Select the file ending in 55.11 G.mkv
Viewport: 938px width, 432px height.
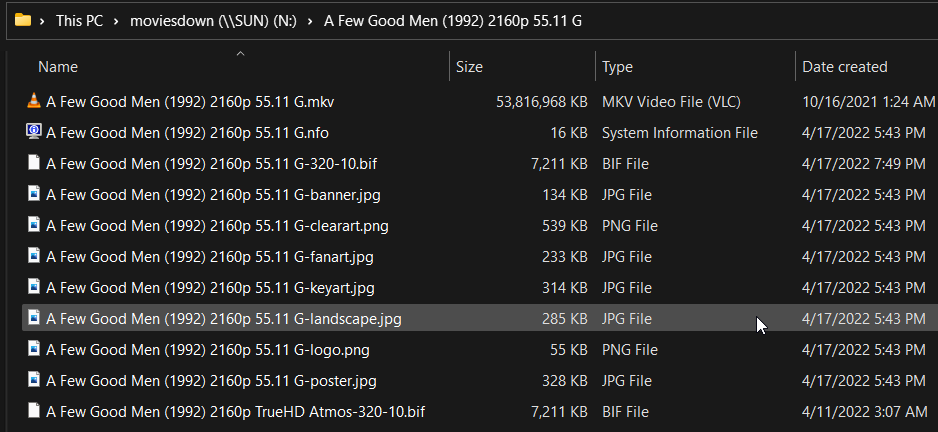pyautogui.click(x=190, y=102)
